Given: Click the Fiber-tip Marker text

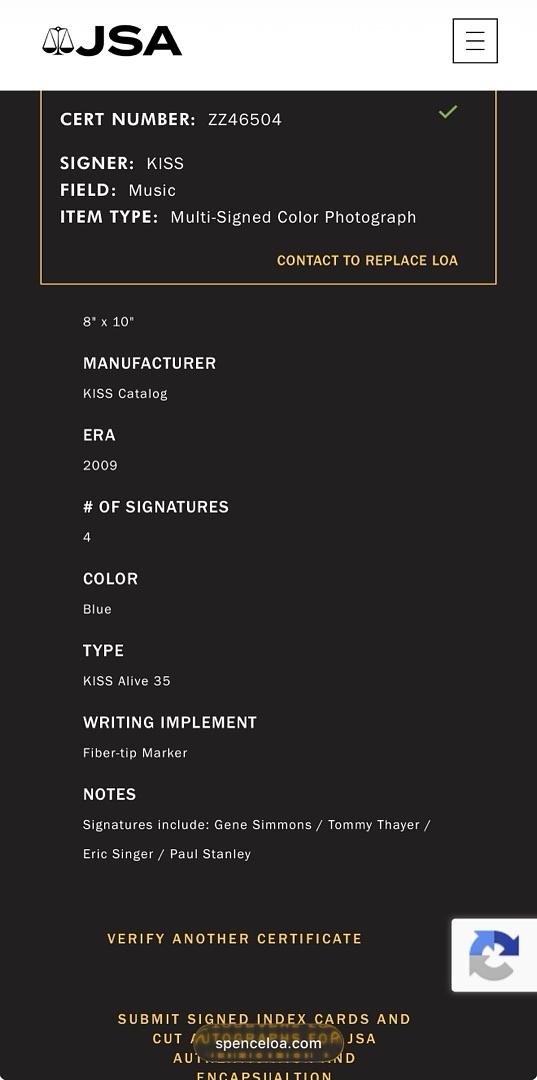Looking at the screenshot, I should (135, 753).
